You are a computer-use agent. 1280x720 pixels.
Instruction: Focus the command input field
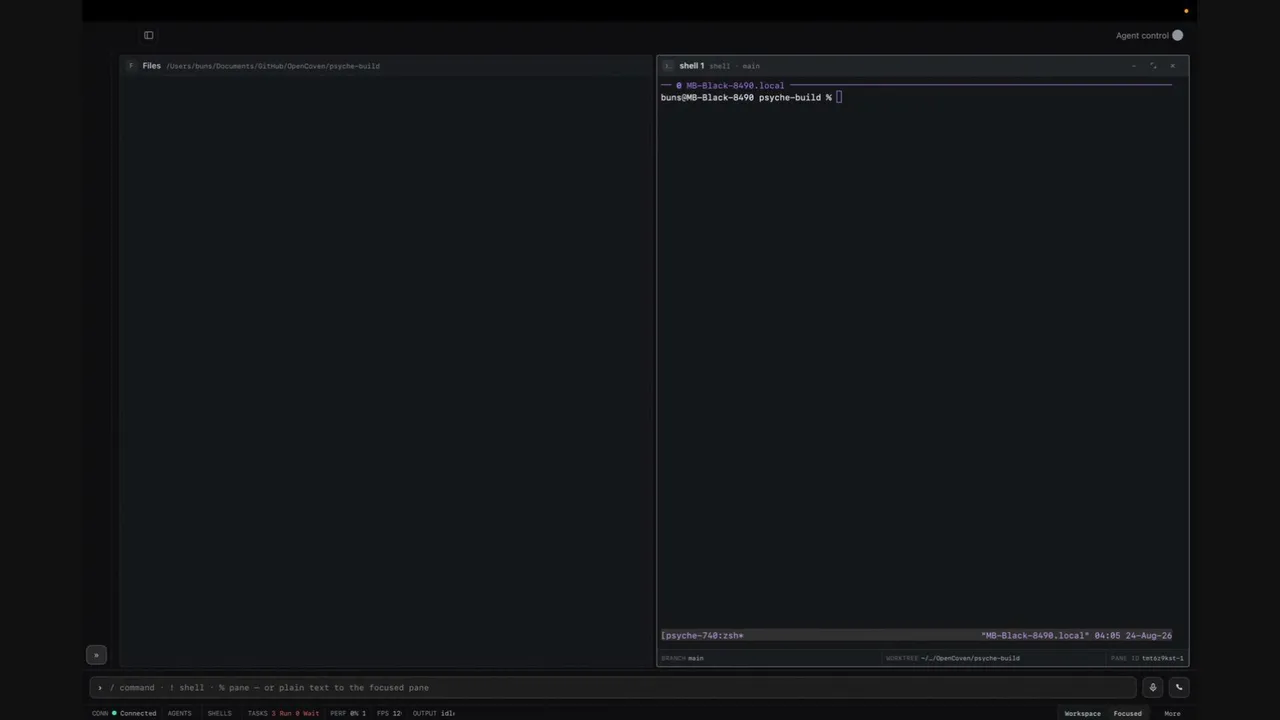[614, 687]
